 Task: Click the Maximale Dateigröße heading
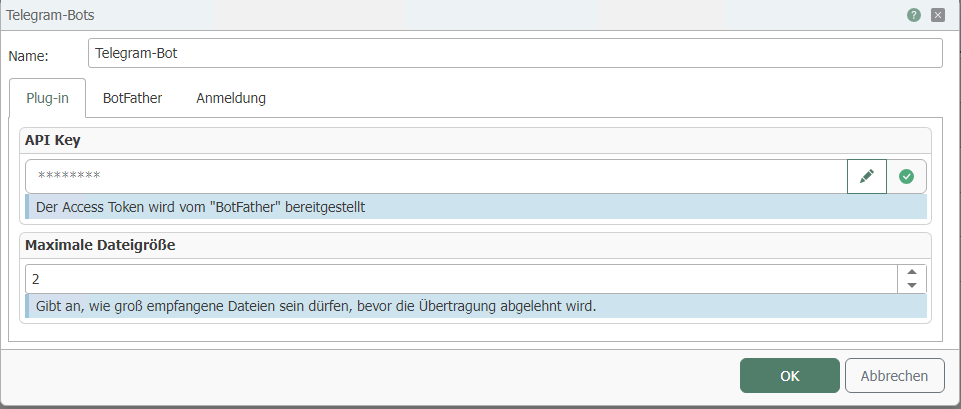point(101,245)
